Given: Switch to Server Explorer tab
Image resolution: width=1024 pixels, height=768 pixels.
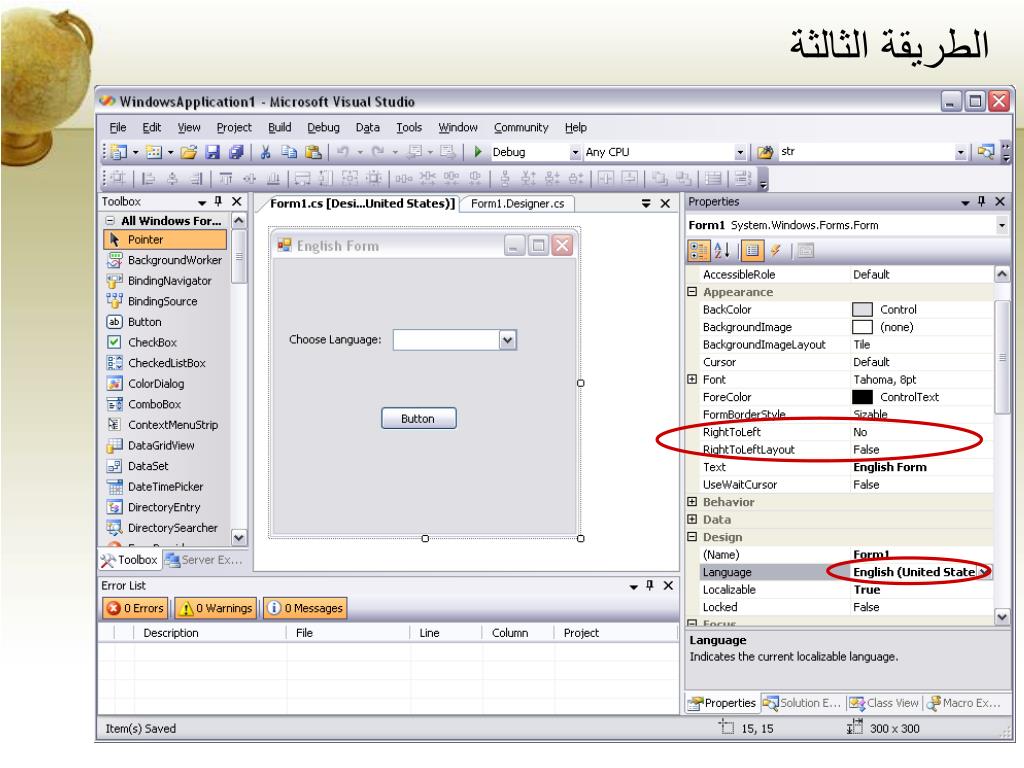Looking at the screenshot, I should tap(204, 560).
